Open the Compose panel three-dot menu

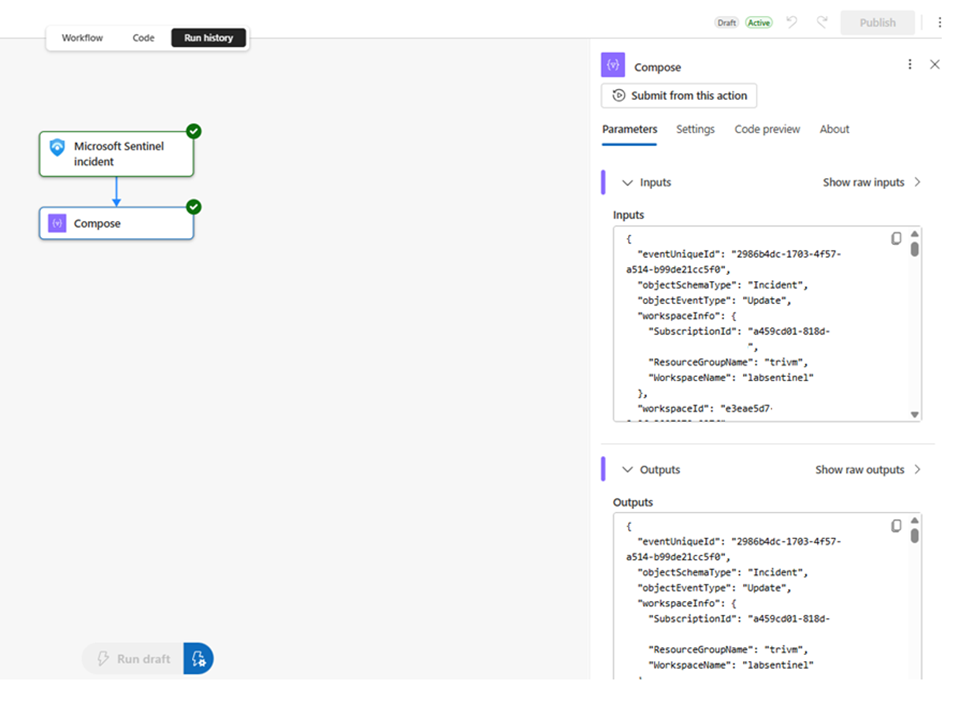point(910,65)
